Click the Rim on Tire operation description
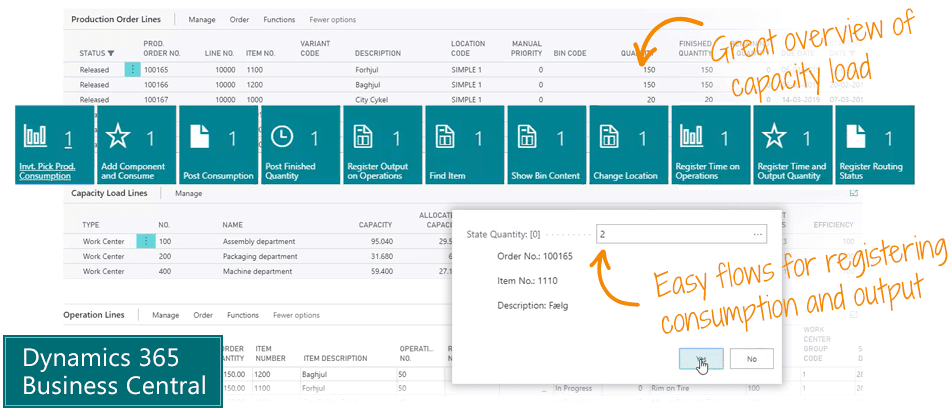Image resolution: width=950 pixels, height=419 pixels. (669, 388)
